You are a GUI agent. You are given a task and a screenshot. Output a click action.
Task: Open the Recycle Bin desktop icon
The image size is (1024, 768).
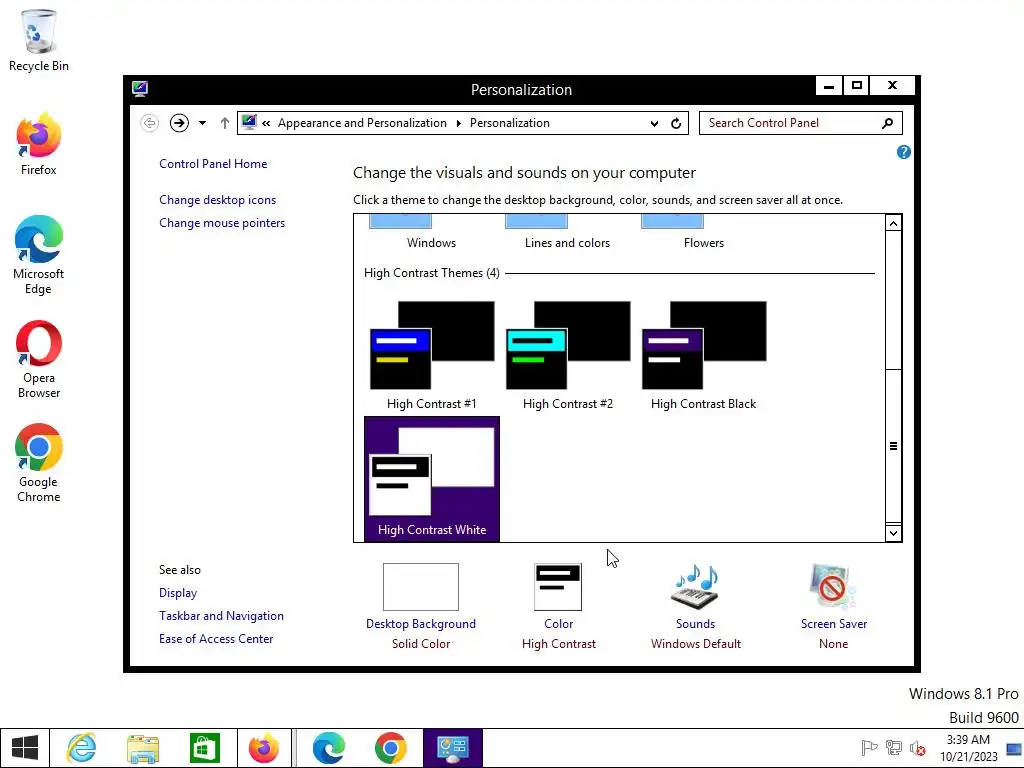coord(39,40)
